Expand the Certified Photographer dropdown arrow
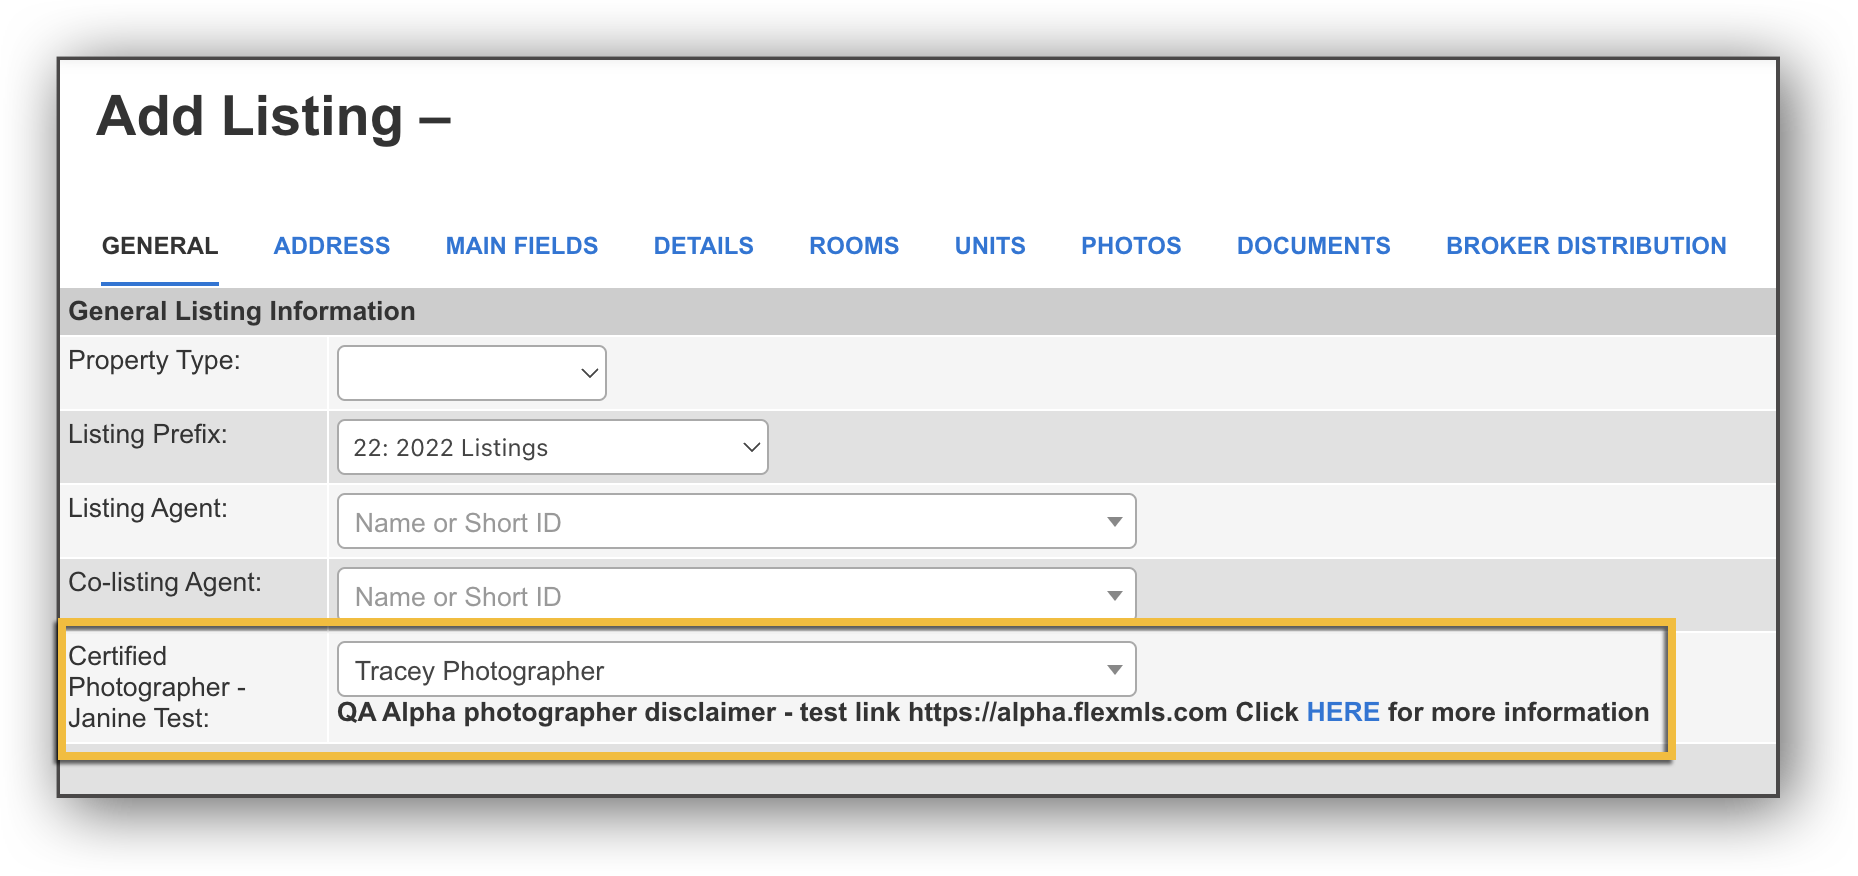 [x=1114, y=670]
